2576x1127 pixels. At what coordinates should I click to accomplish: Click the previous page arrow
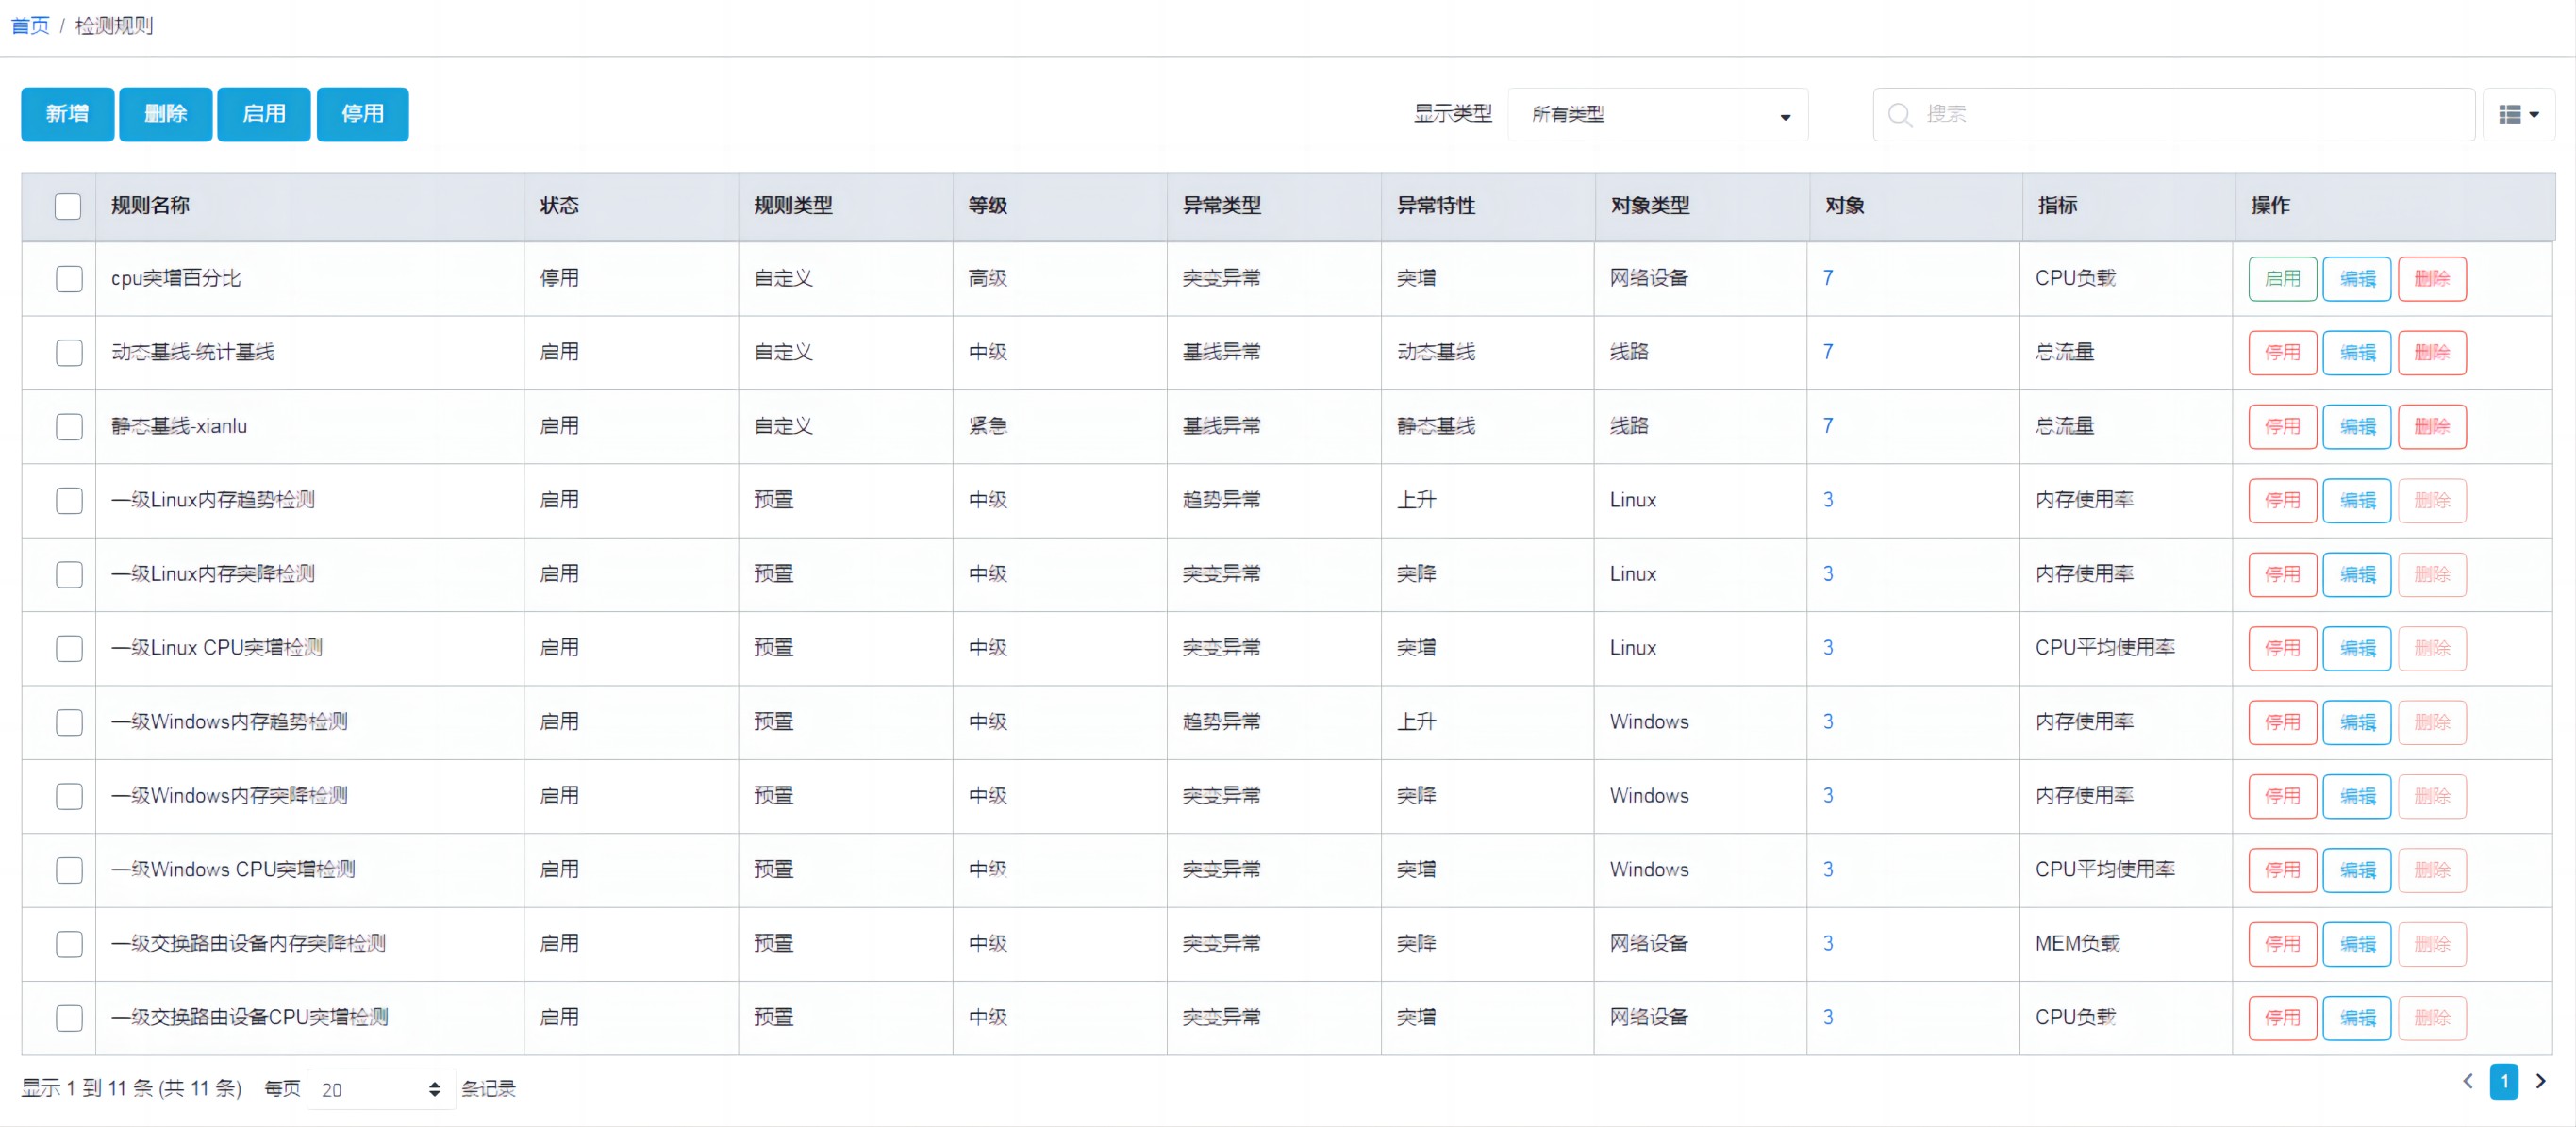point(2468,1082)
